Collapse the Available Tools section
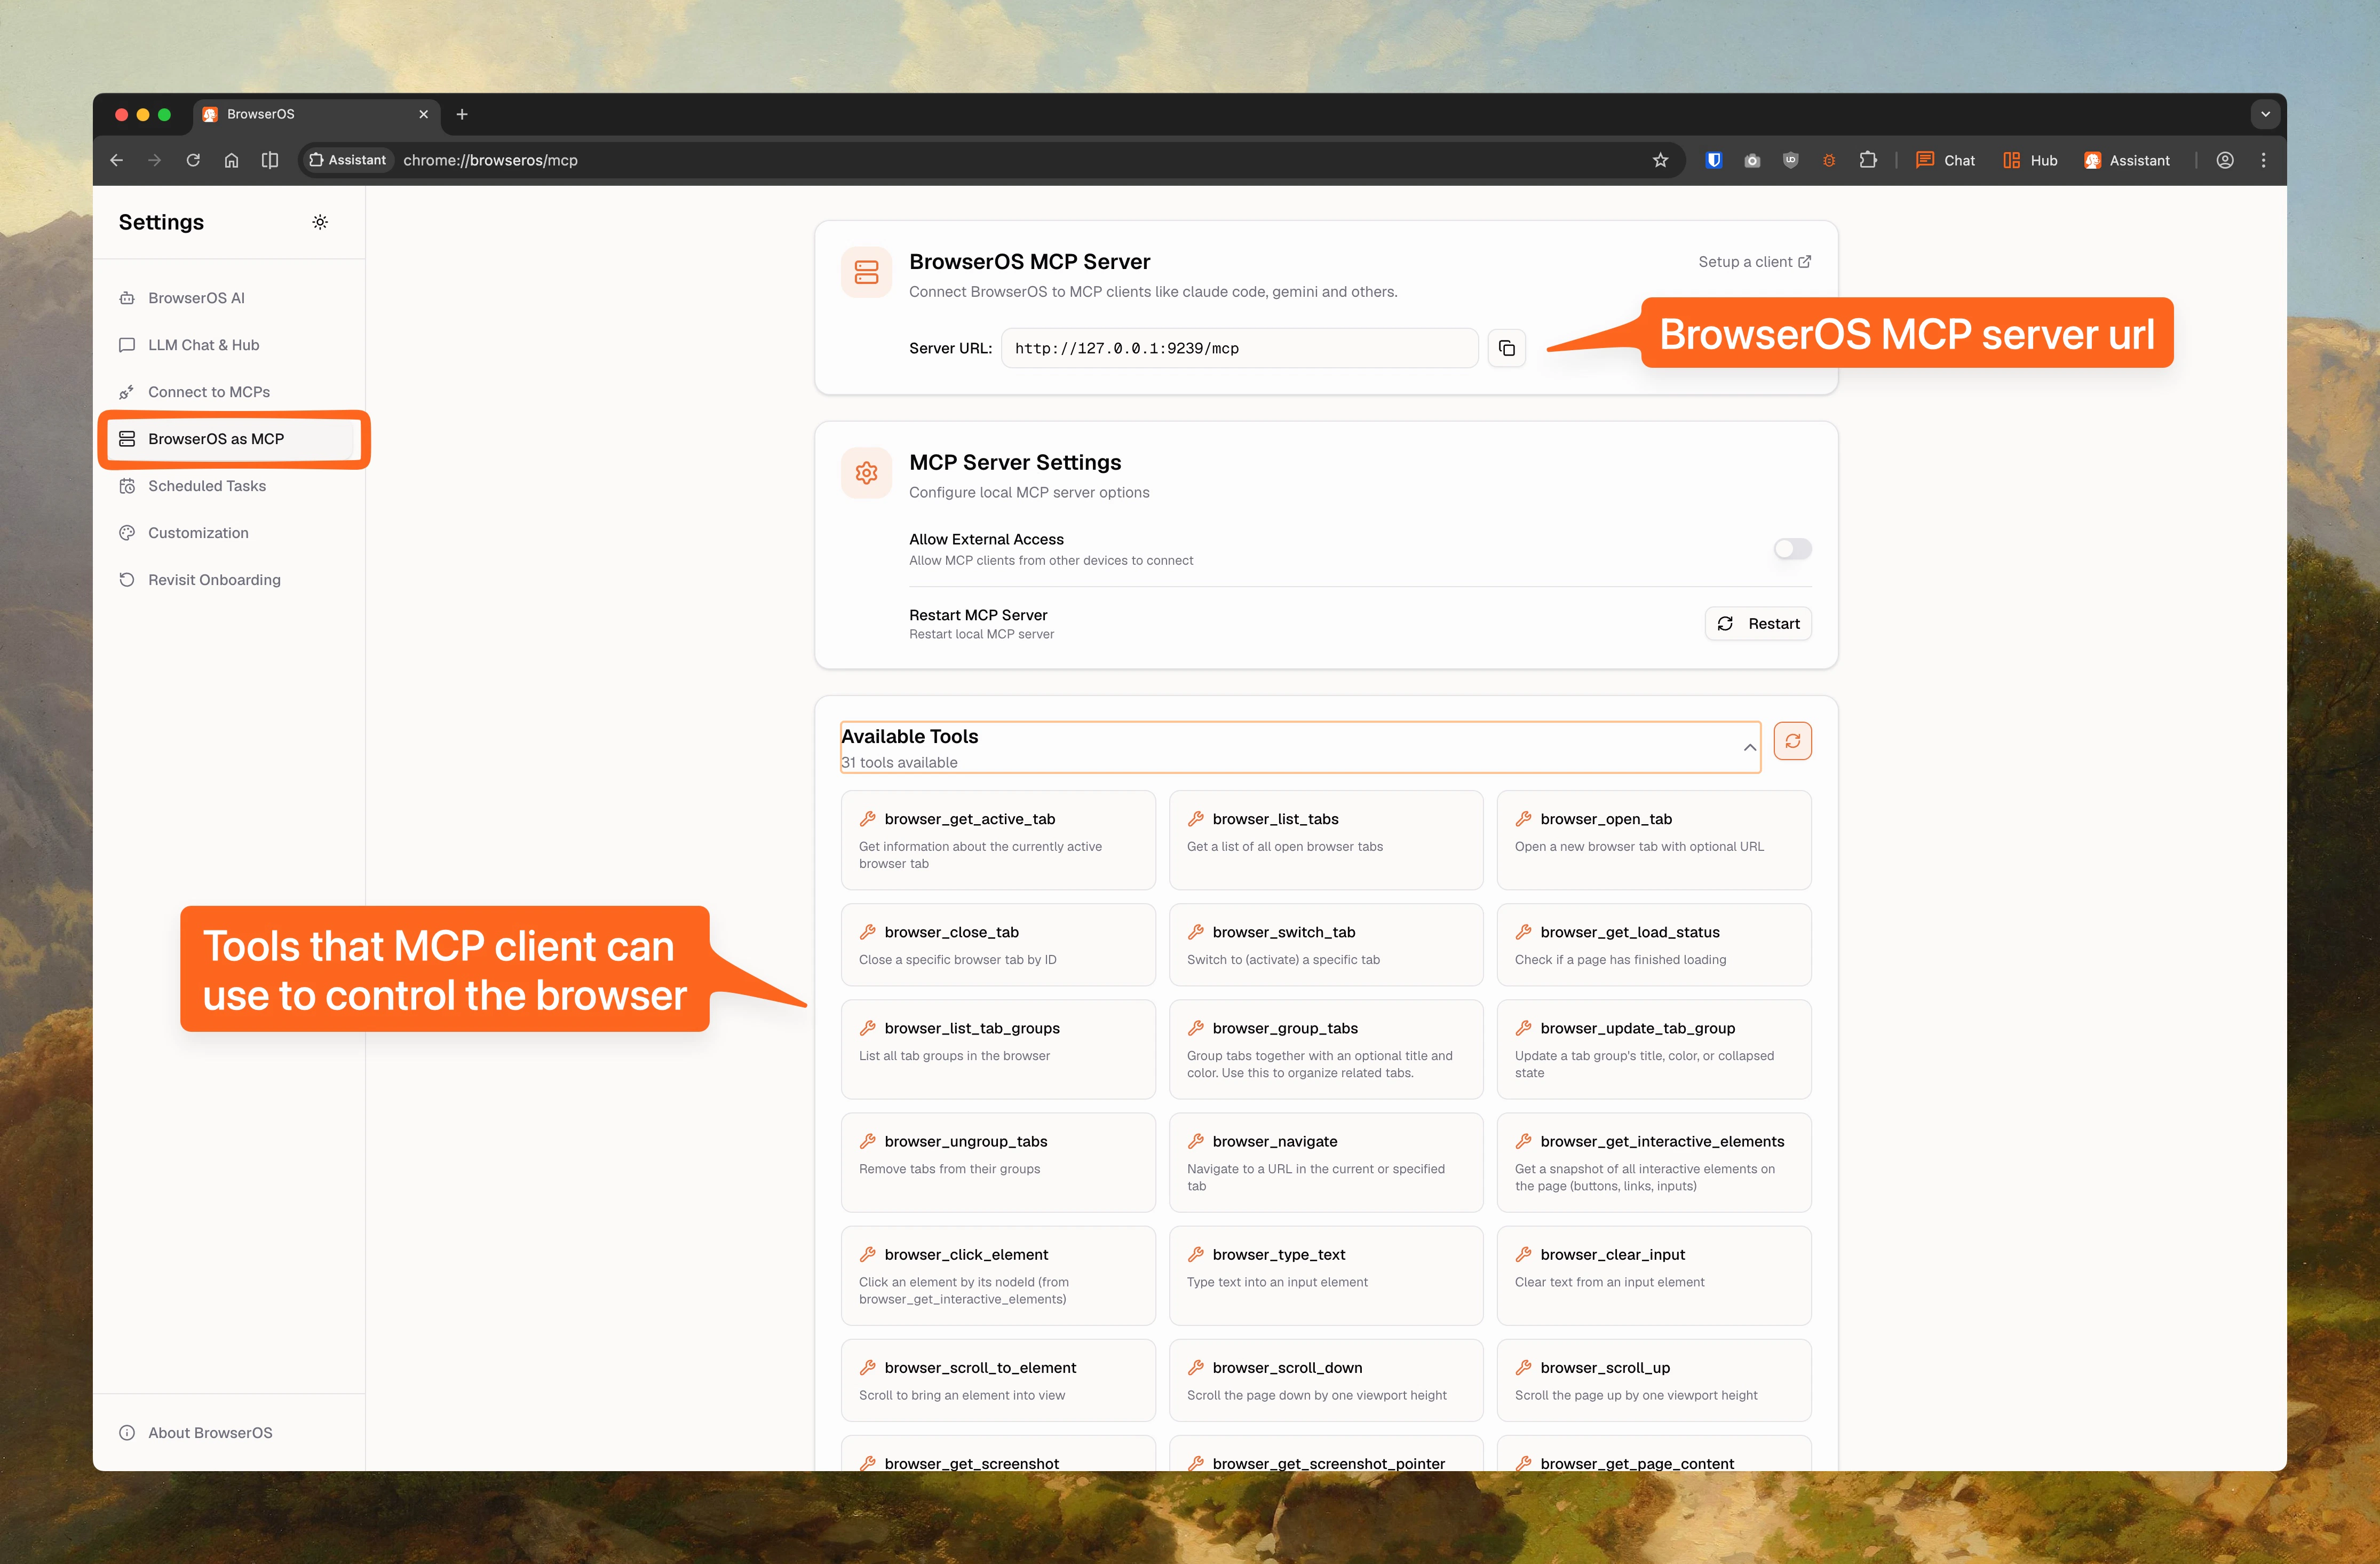Image resolution: width=2380 pixels, height=1564 pixels. click(x=1750, y=747)
